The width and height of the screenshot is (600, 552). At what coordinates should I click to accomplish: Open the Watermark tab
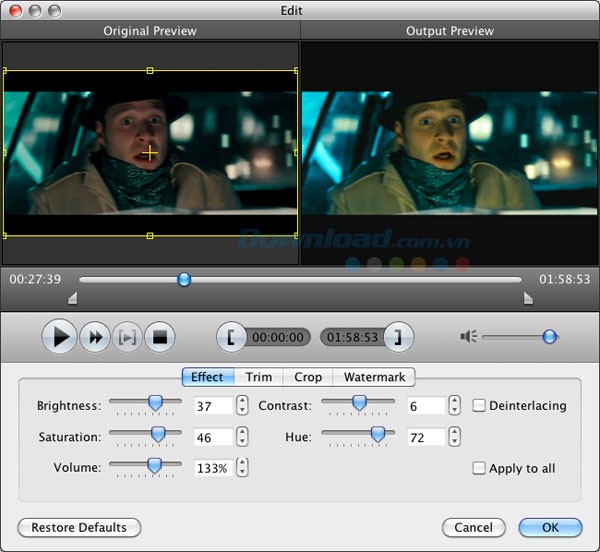click(x=374, y=377)
